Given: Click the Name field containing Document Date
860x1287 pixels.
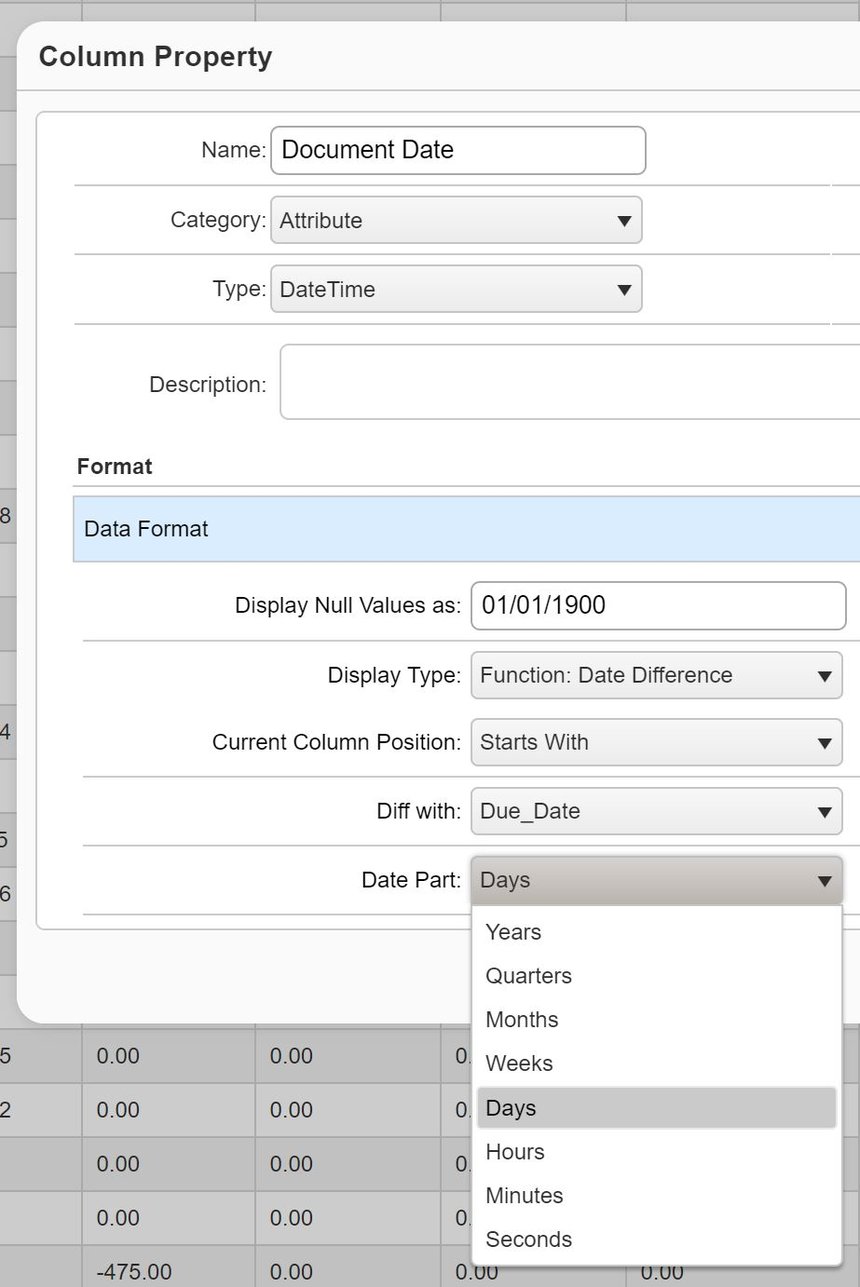Looking at the screenshot, I should [x=458, y=149].
